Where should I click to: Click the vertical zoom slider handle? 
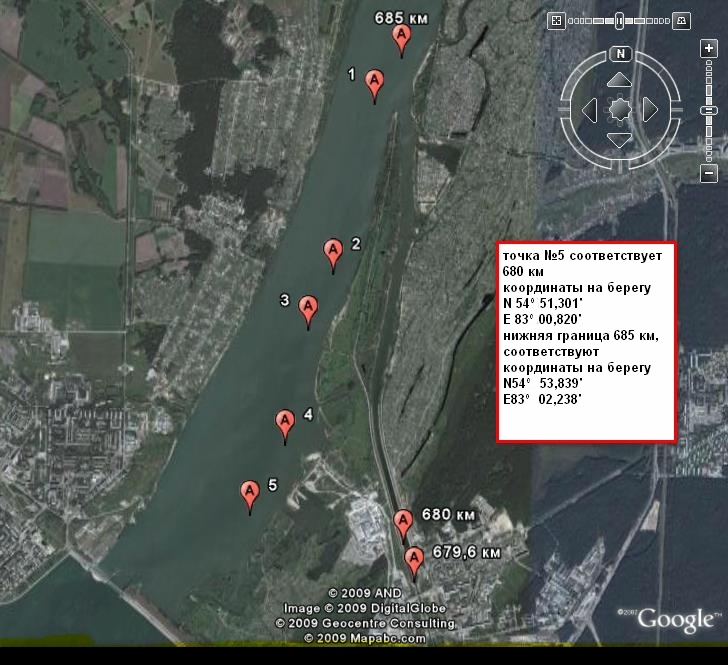click(709, 109)
